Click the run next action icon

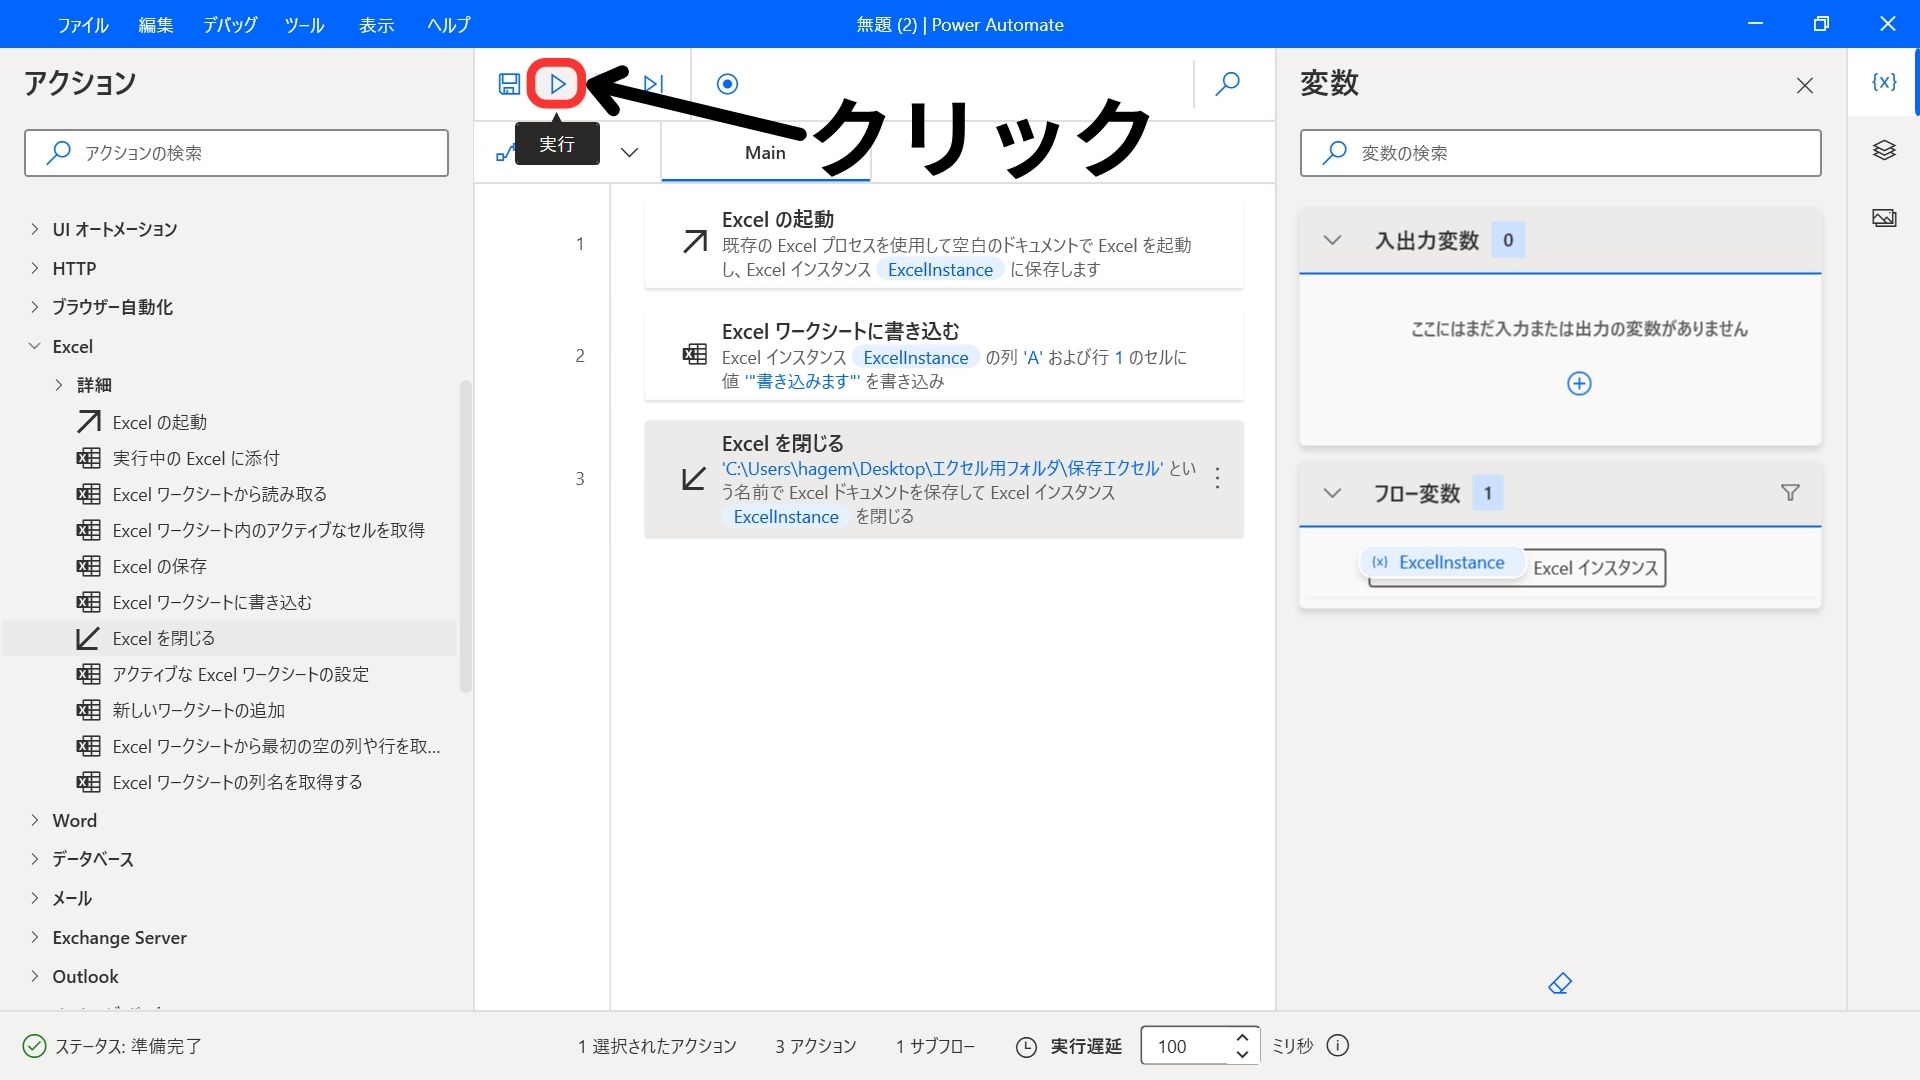653,84
